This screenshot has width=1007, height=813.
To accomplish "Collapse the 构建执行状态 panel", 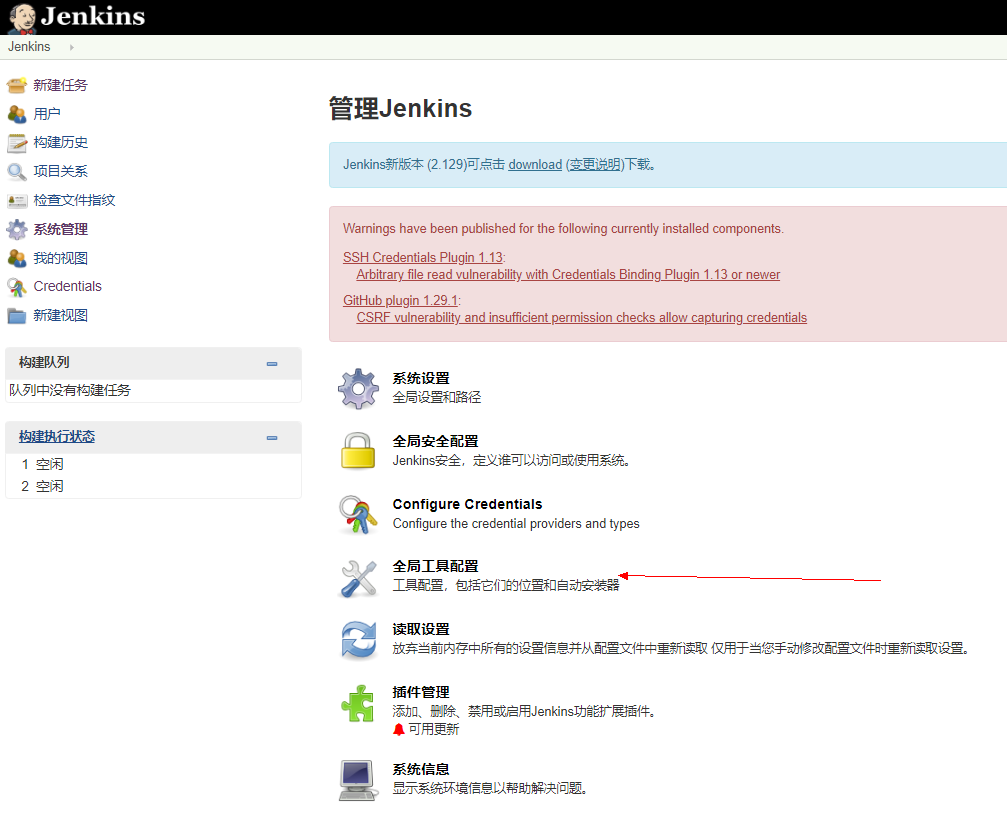I will tap(272, 438).
